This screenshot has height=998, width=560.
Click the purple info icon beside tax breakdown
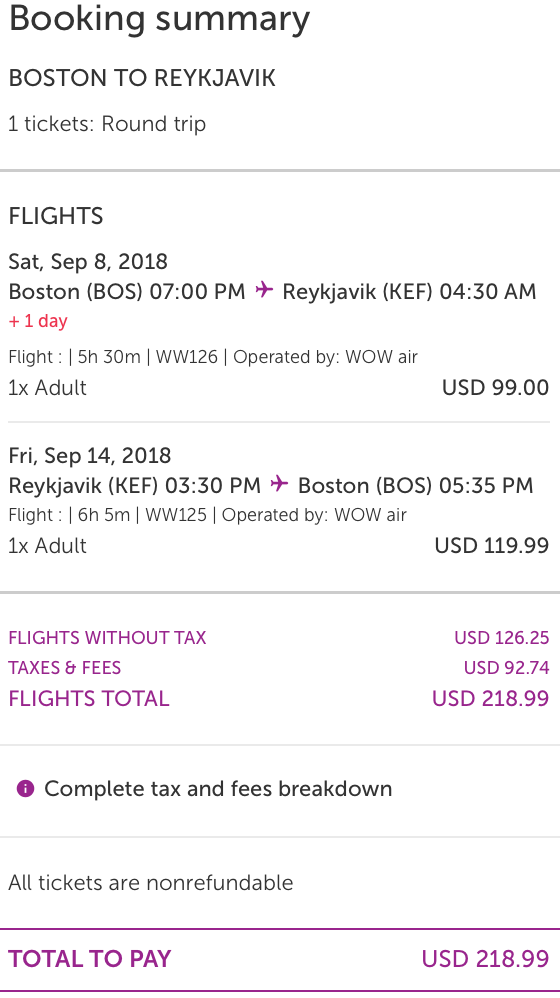(x=25, y=789)
